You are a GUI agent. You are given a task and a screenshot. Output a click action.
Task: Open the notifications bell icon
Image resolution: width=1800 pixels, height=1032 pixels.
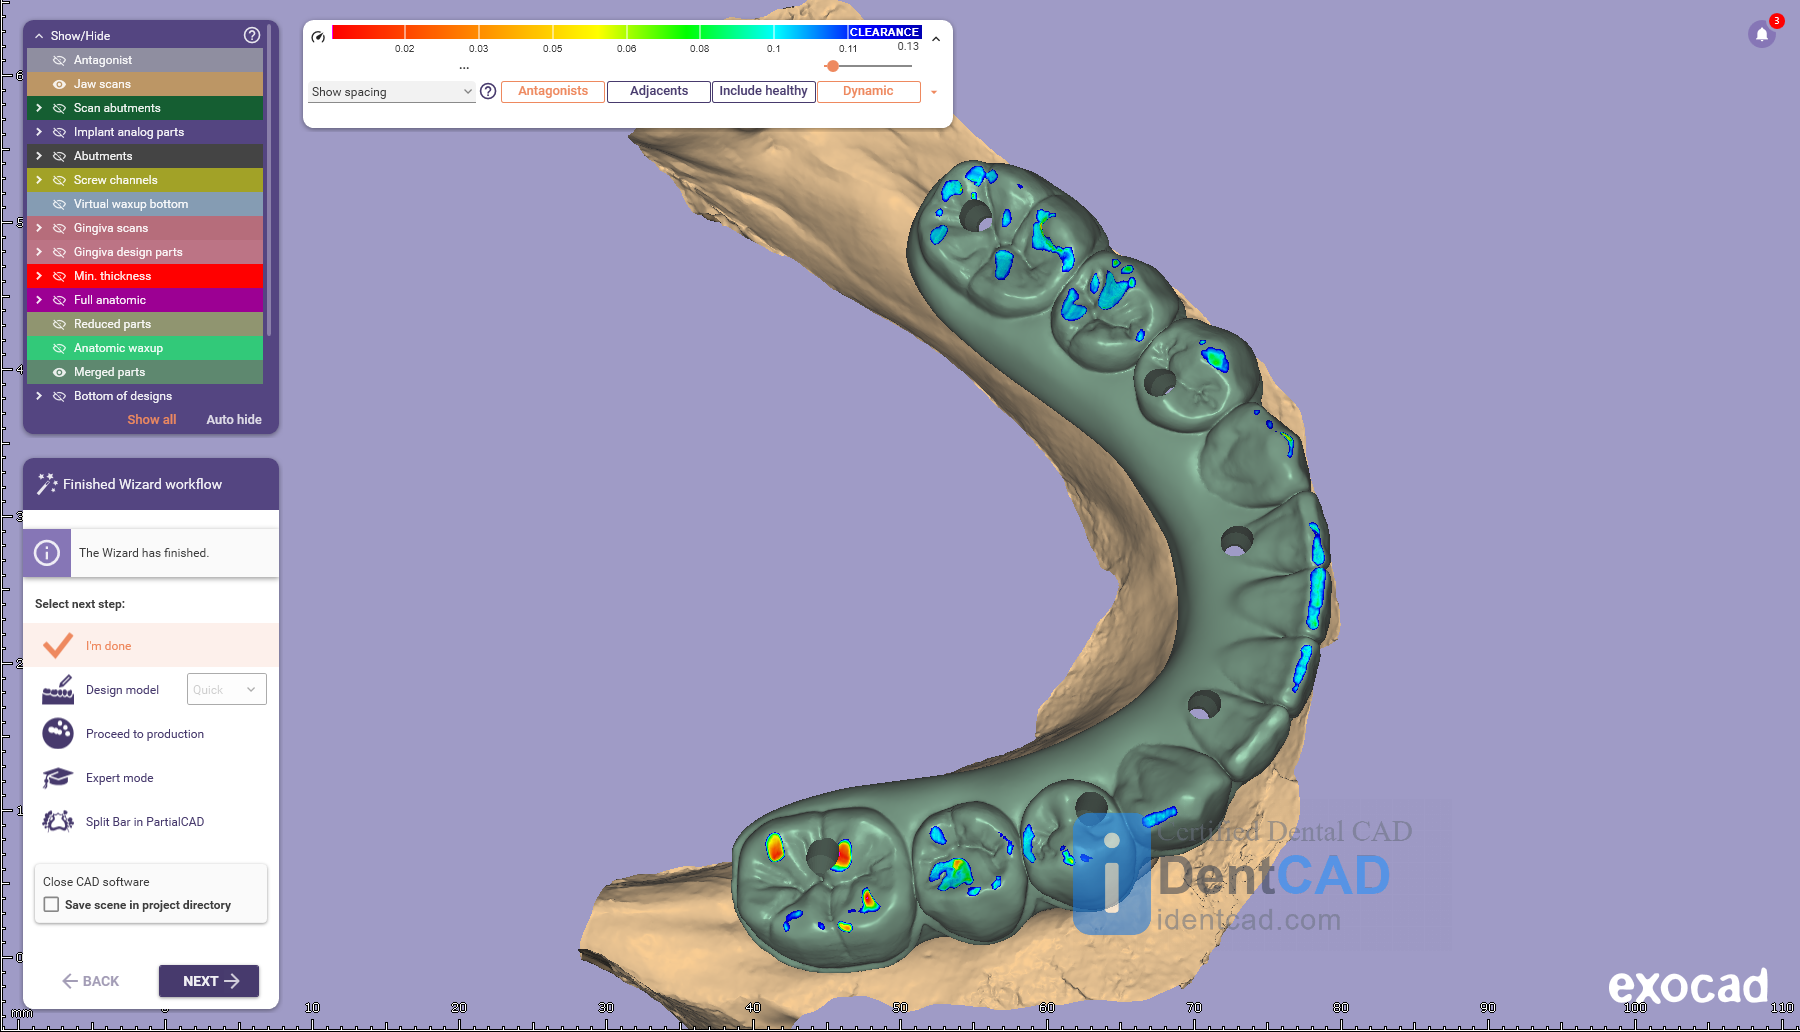coord(1762,35)
